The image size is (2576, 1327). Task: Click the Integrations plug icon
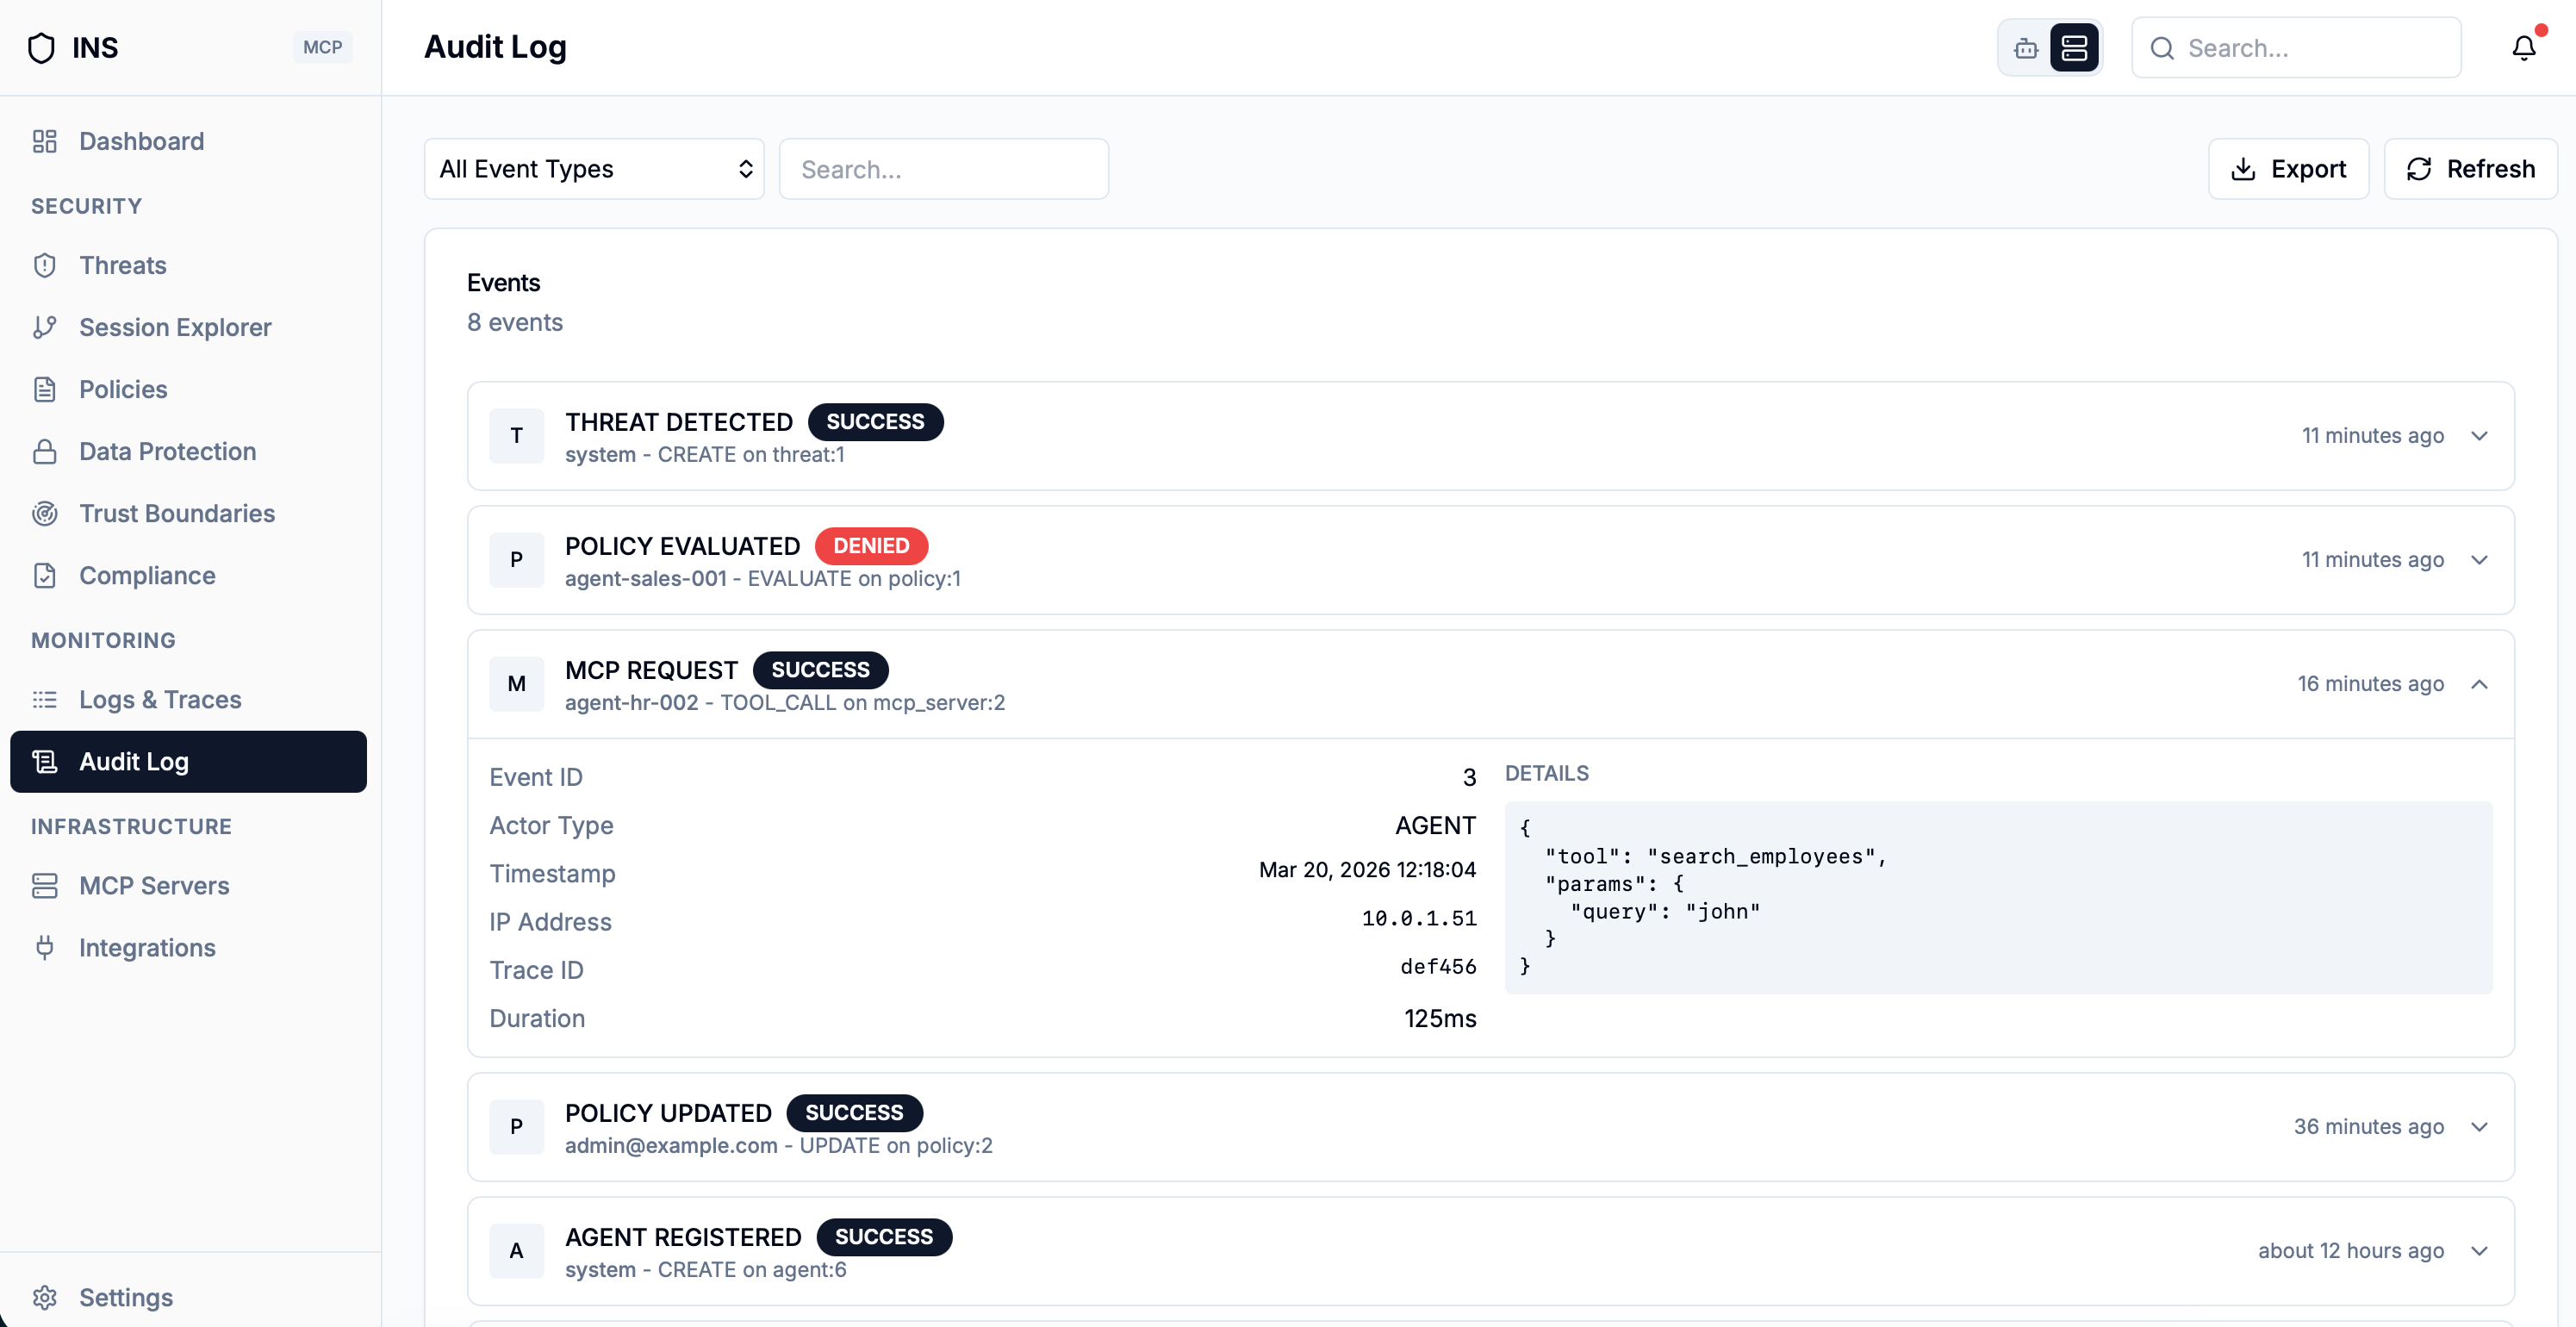point(44,947)
